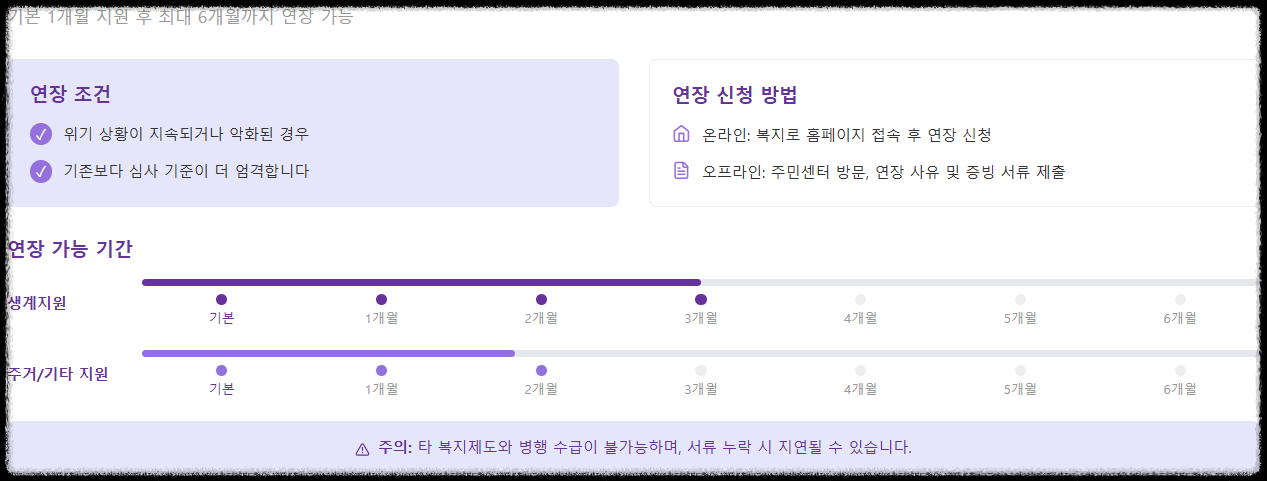Select 주거/기타 지원 6개월 dot

tap(1181, 370)
